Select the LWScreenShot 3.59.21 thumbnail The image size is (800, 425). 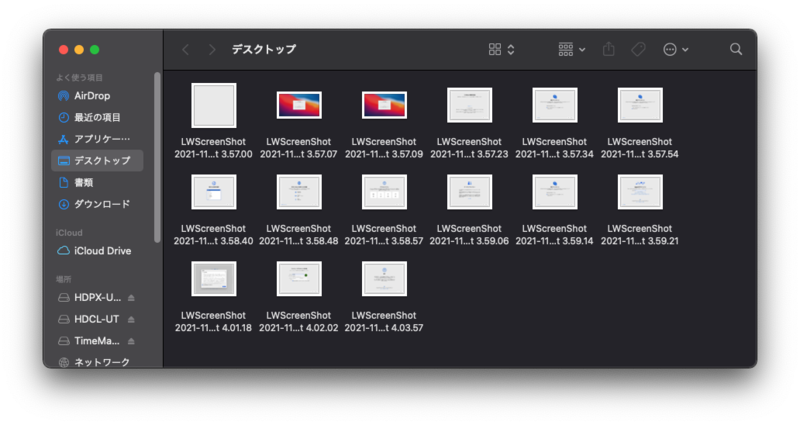(640, 192)
